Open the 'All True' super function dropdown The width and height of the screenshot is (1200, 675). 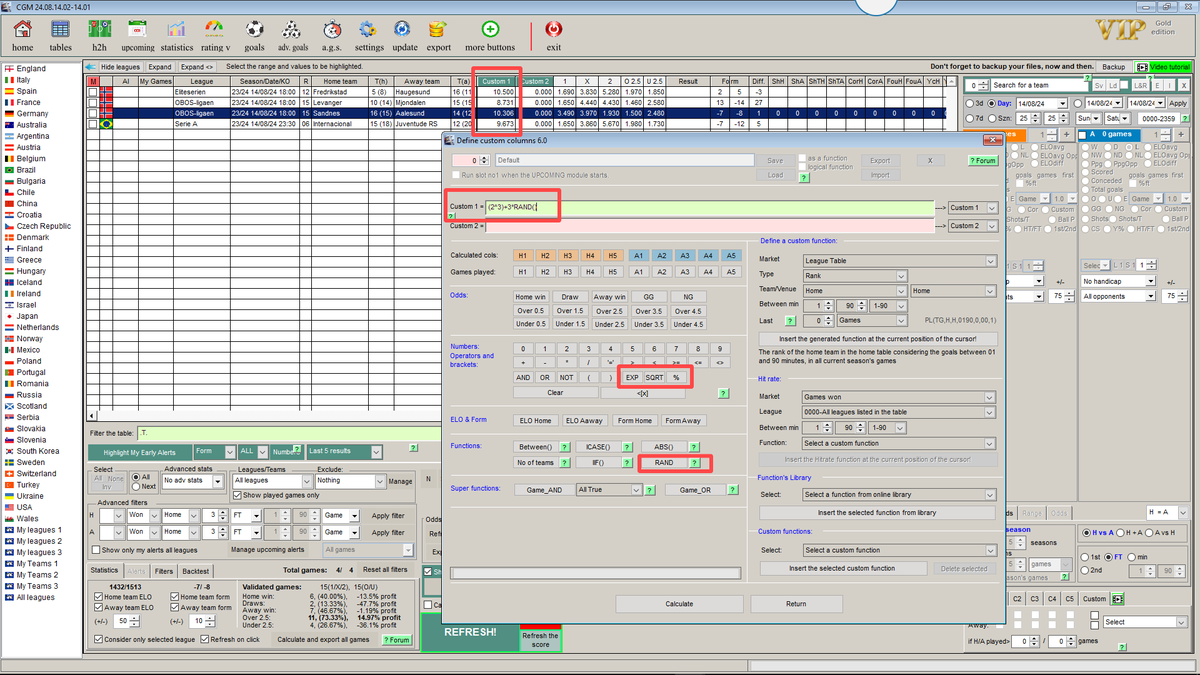[608, 490]
